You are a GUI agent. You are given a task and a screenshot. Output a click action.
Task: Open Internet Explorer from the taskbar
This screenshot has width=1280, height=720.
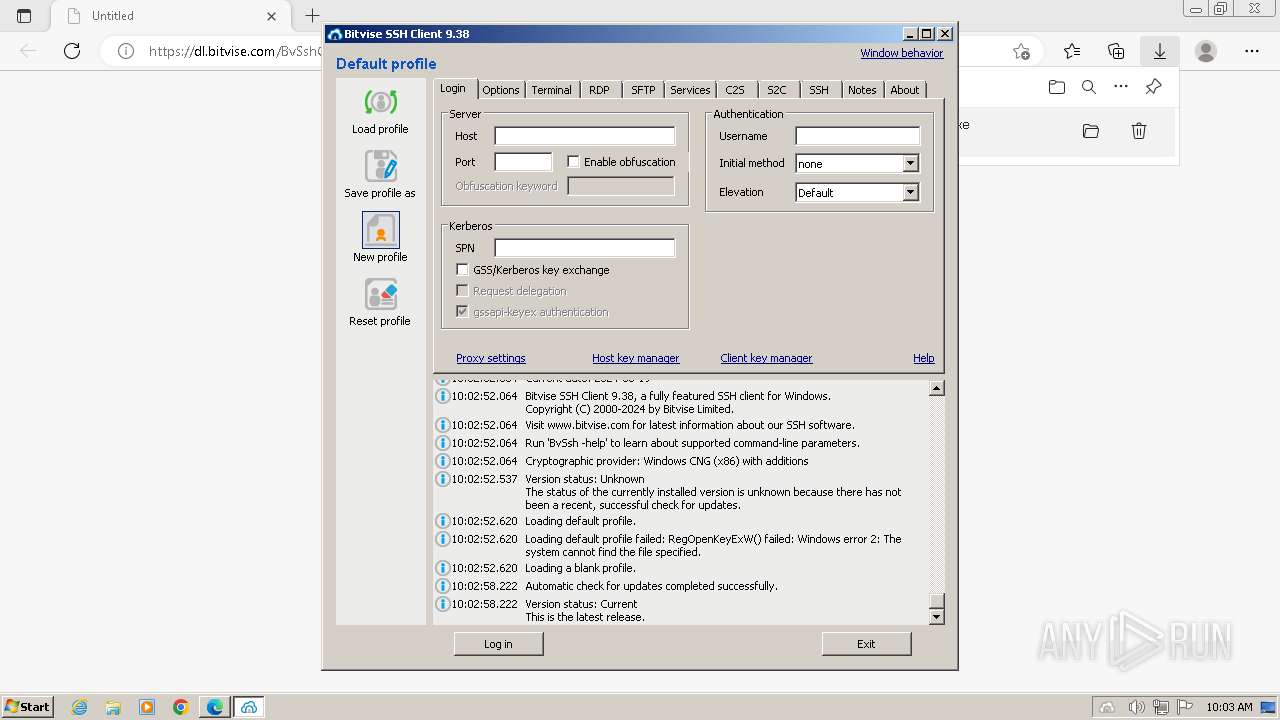pyautogui.click(x=79, y=707)
